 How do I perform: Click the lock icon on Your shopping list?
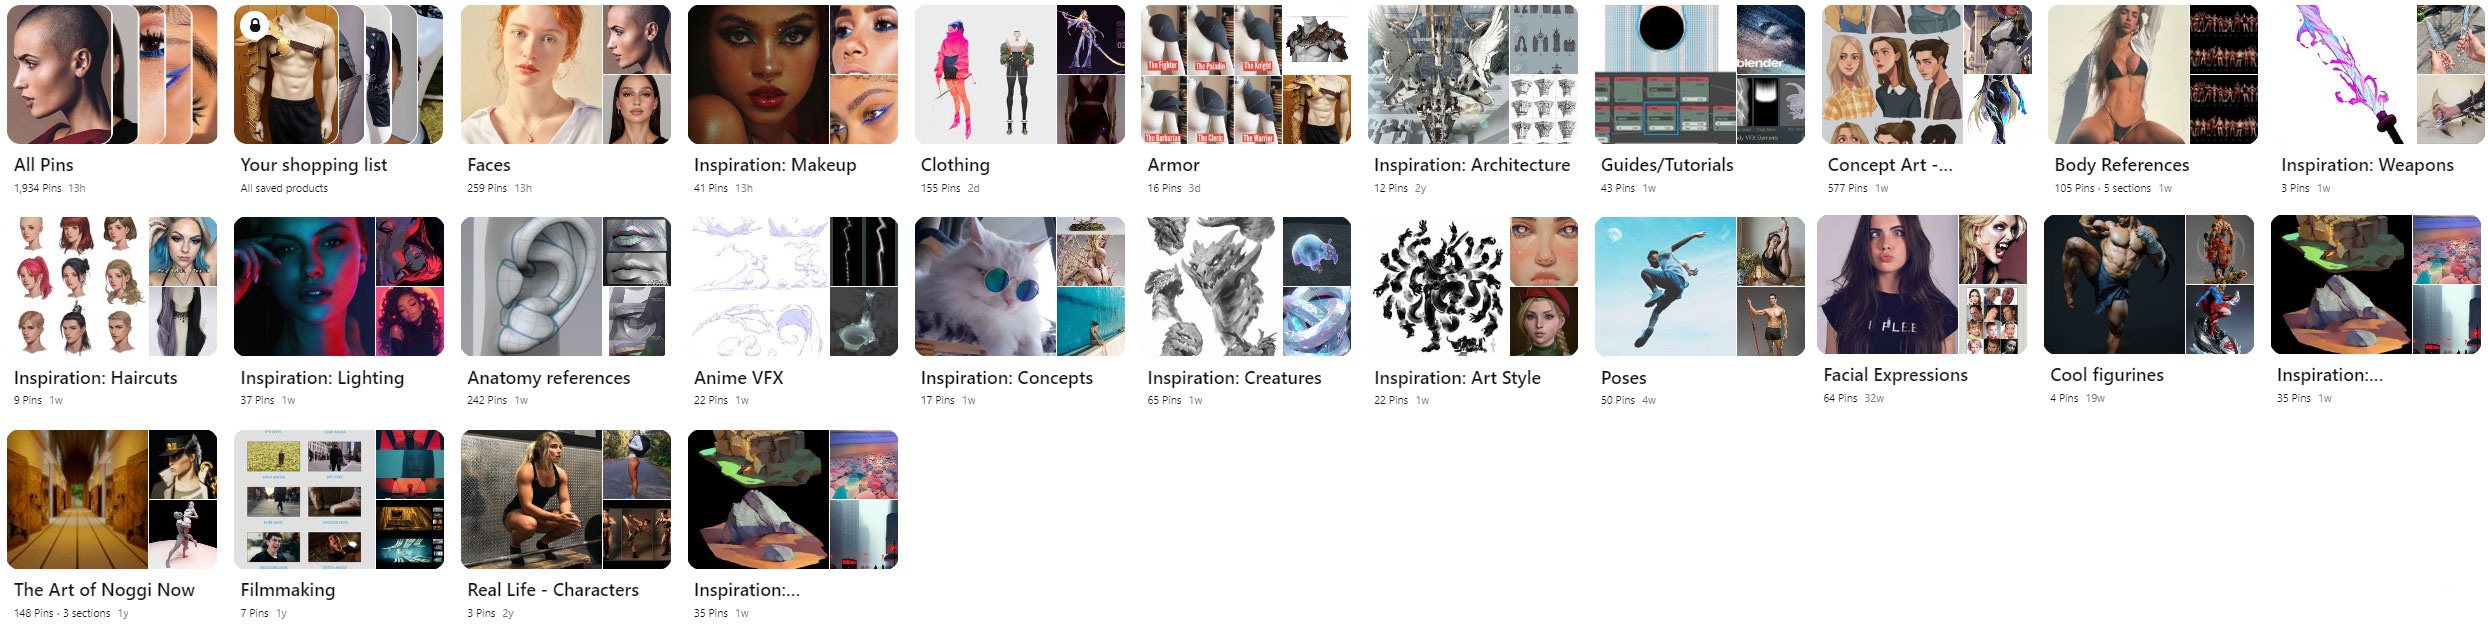(255, 25)
